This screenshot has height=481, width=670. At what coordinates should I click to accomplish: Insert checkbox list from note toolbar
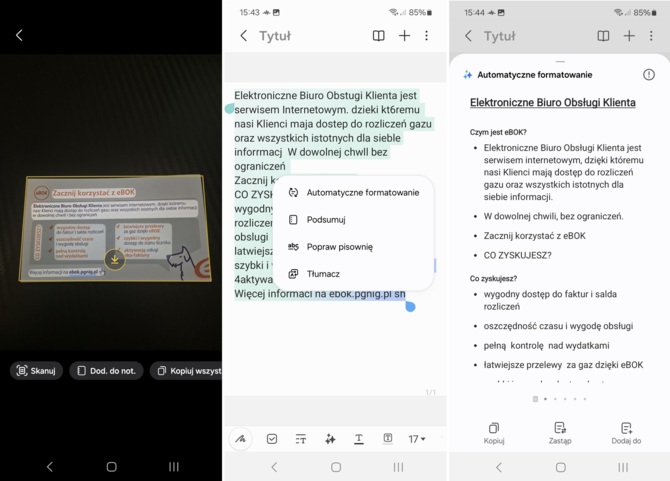point(272,439)
